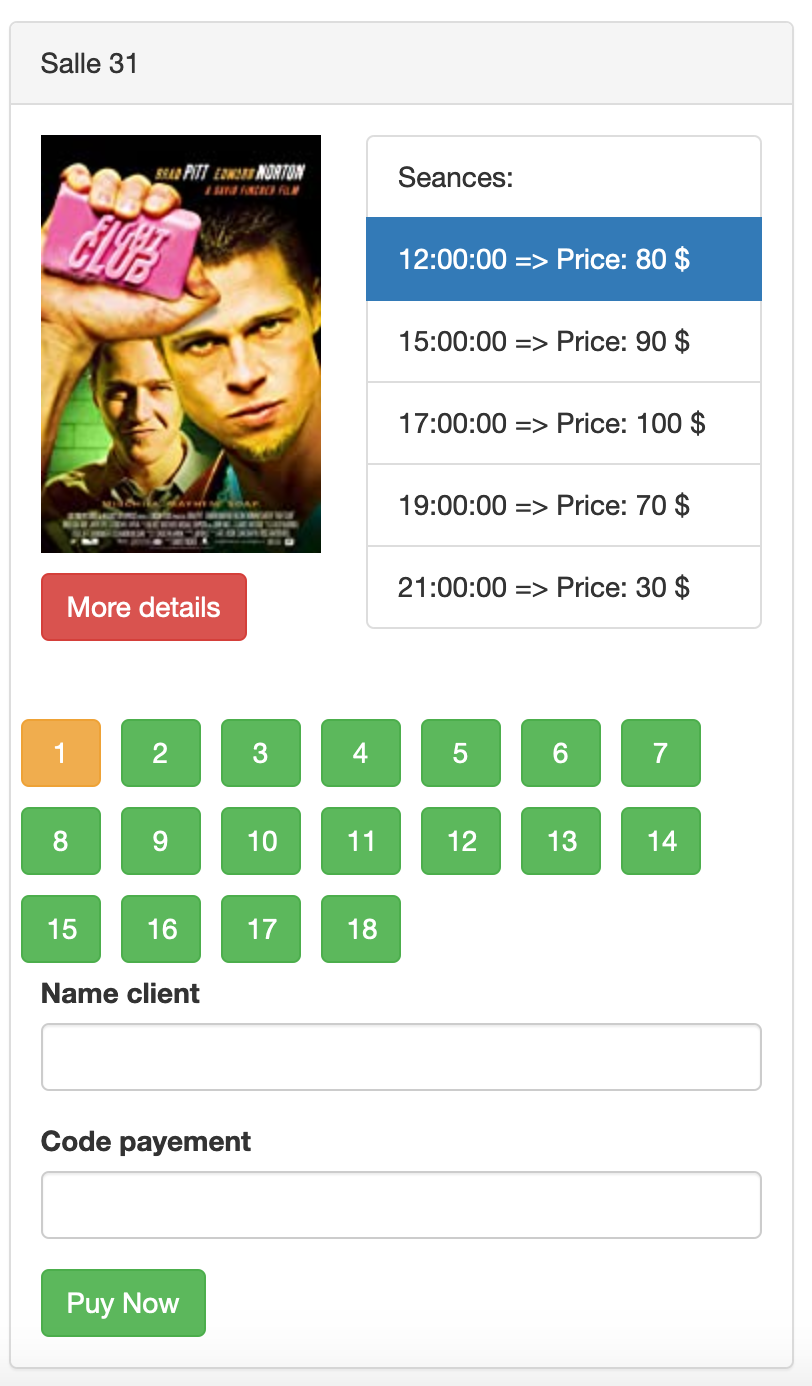Screen dimensions: 812x1386
Task: Select the 12:00:00 seance at 80 $
Action: point(563,259)
